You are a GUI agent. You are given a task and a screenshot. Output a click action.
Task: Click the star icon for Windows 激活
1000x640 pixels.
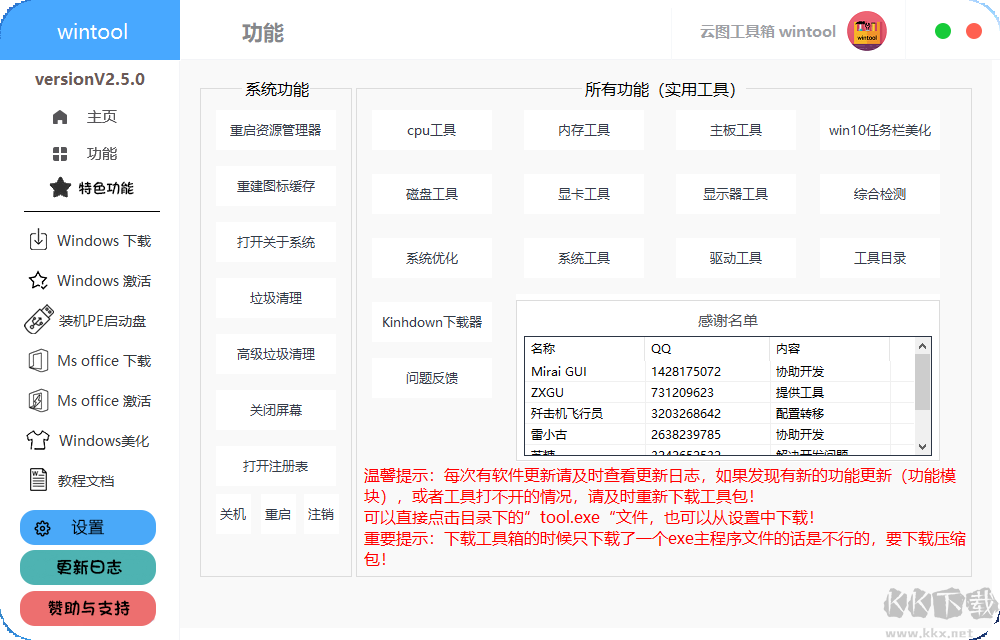[x=37, y=281]
